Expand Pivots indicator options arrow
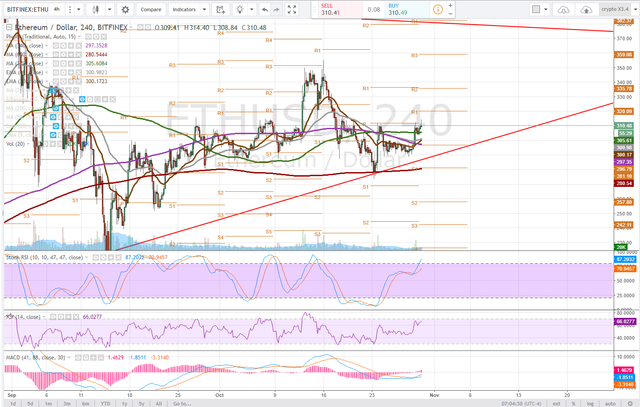Viewport: 640px width, 407px height. pyautogui.click(x=79, y=37)
